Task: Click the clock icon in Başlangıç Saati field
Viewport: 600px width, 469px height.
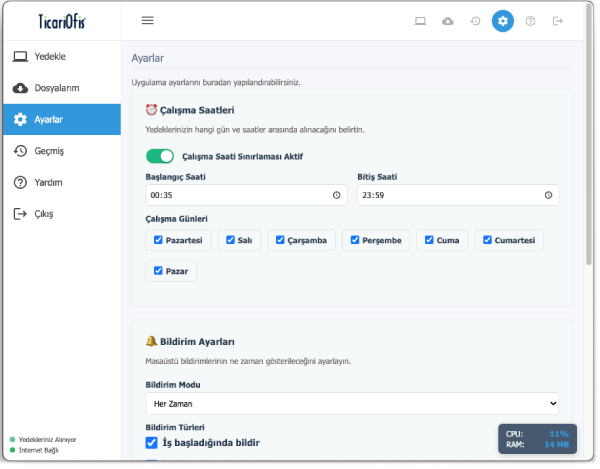Action: pyautogui.click(x=336, y=196)
